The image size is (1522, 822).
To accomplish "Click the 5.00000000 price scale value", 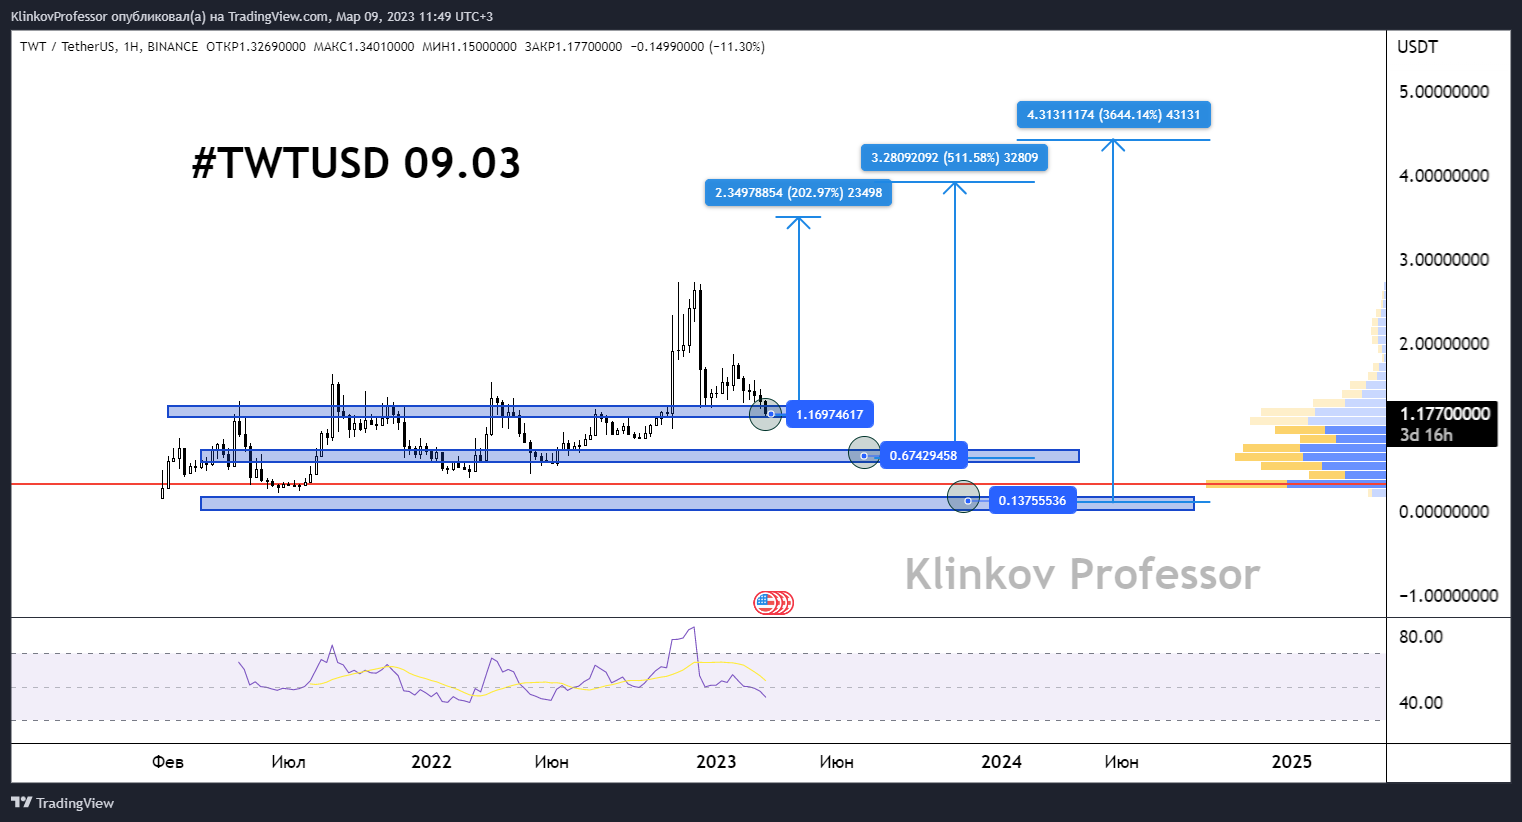I will [x=1444, y=92].
